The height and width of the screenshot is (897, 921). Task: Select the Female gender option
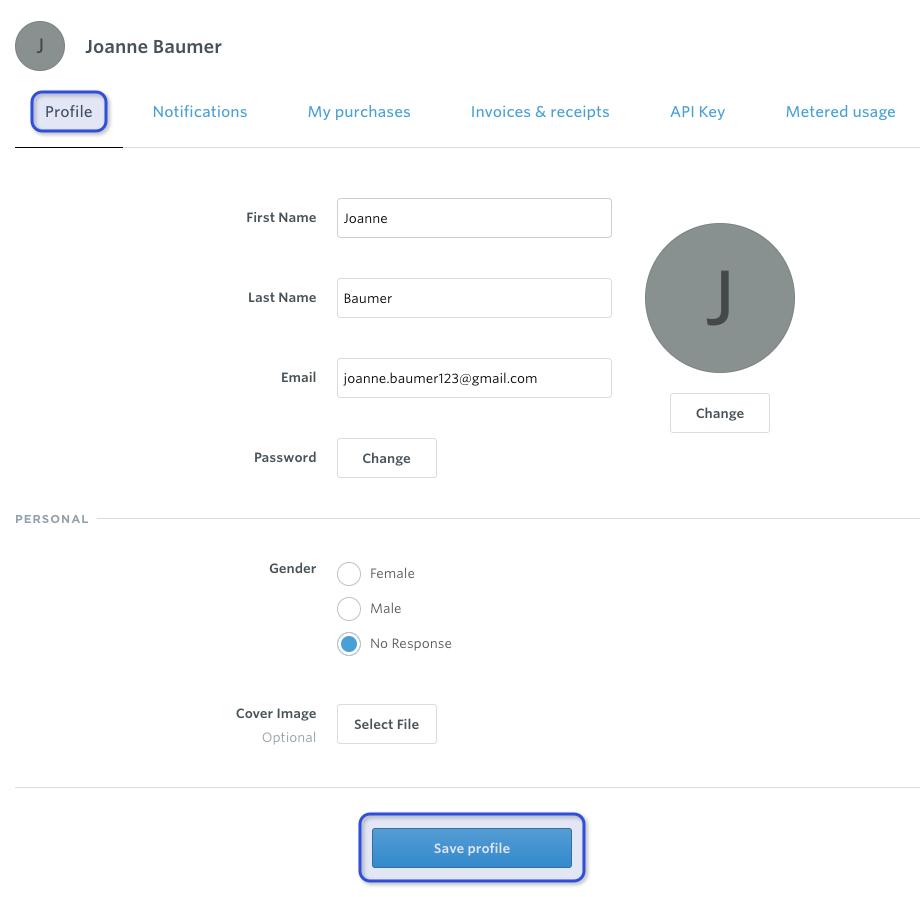pos(349,573)
